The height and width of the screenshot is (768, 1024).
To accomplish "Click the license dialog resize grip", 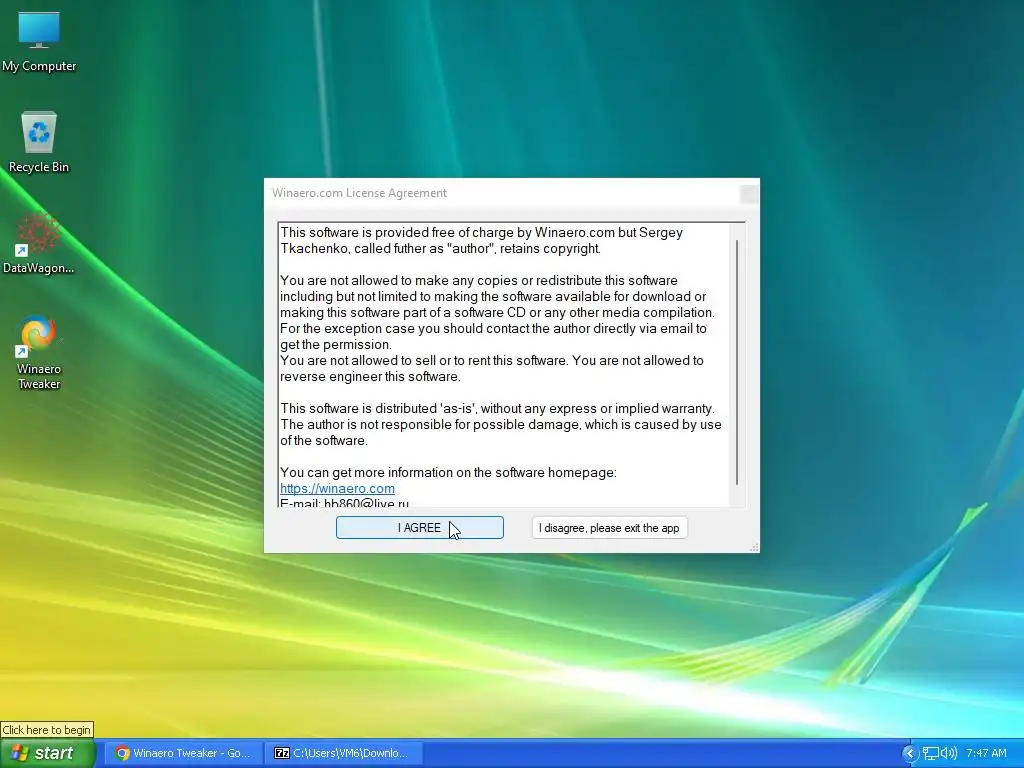I will pos(754,547).
